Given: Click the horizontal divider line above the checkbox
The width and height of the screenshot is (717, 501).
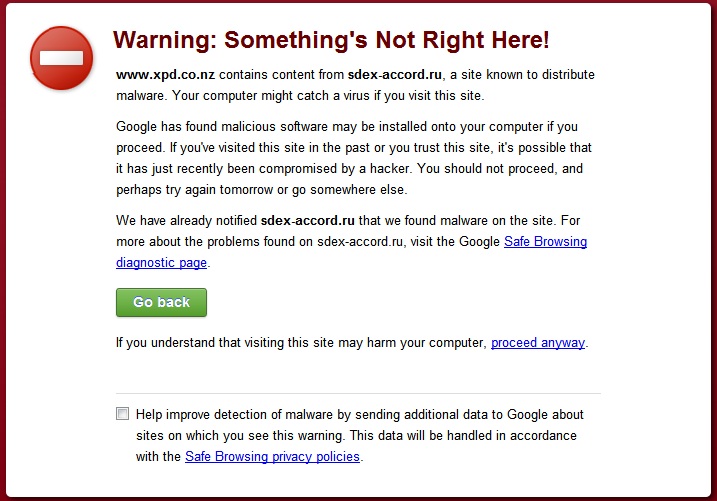Looking at the screenshot, I should (x=358, y=393).
